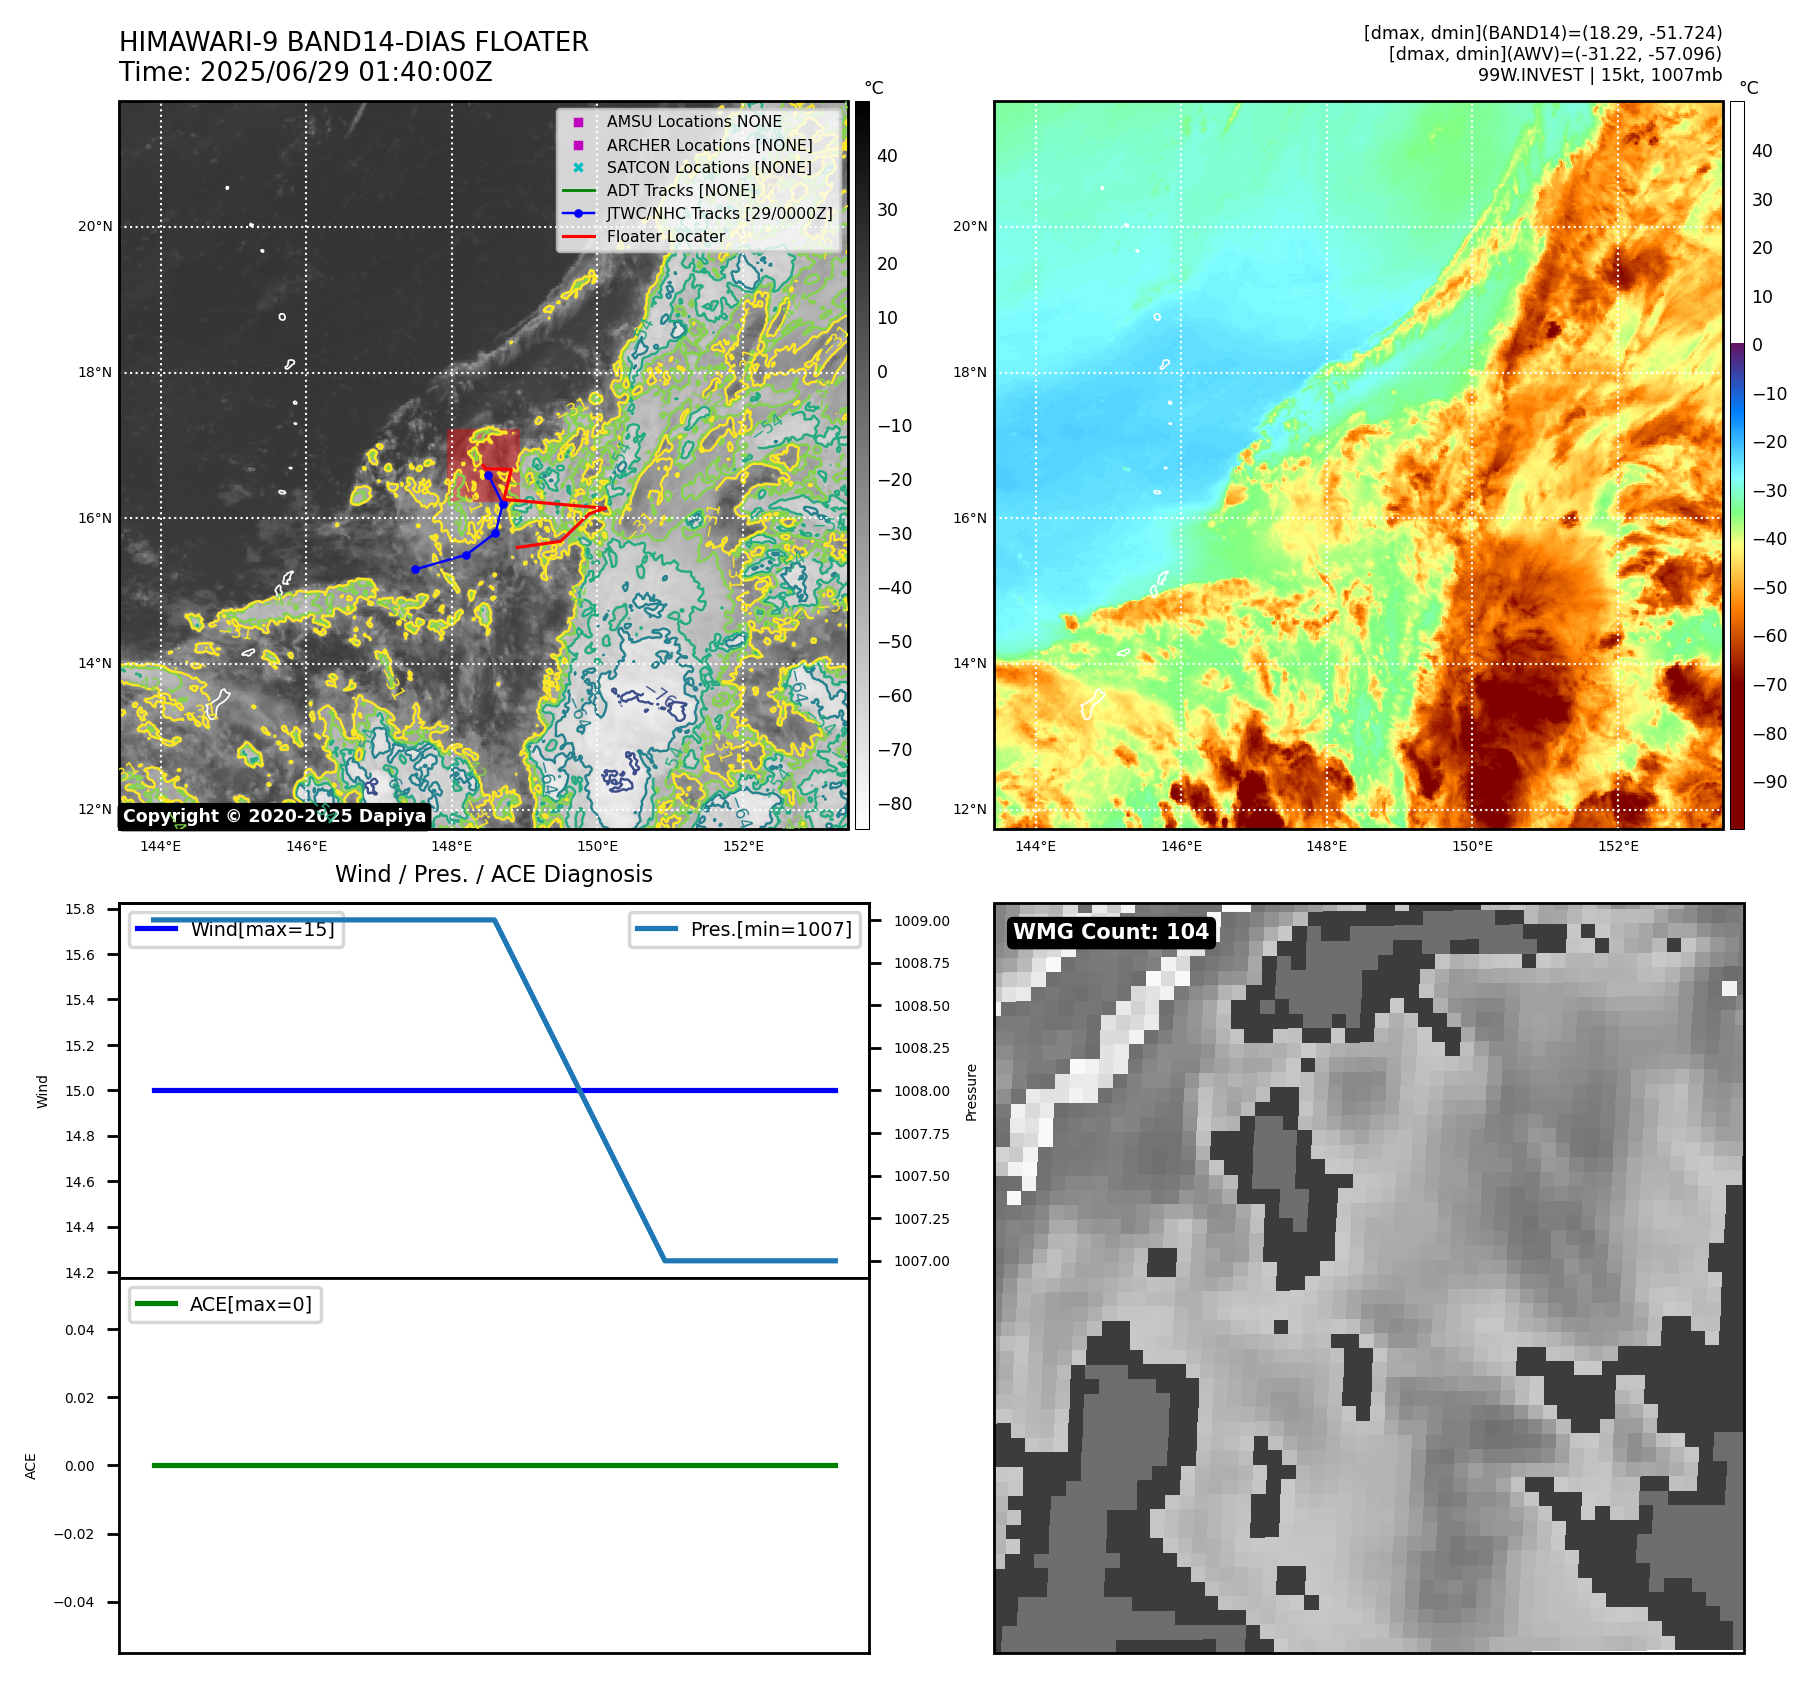Select the 'JTWC/NHC Tracks [29/0000Z]' legend entry
The image size is (1813, 1690).
coord(719,213)
